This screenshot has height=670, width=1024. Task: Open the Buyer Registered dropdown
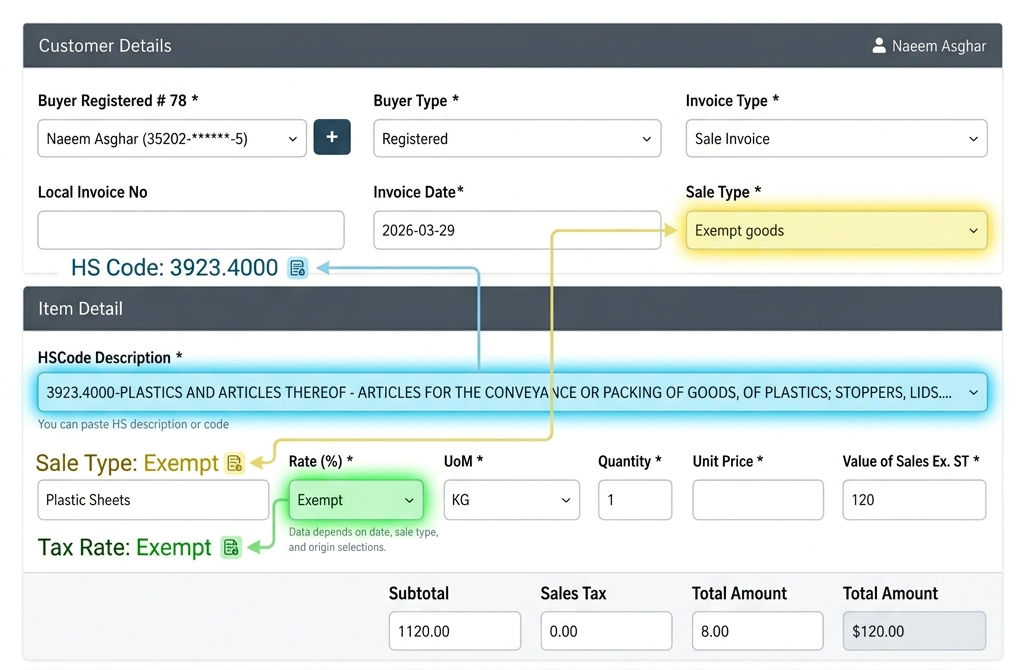click(172, 138)
